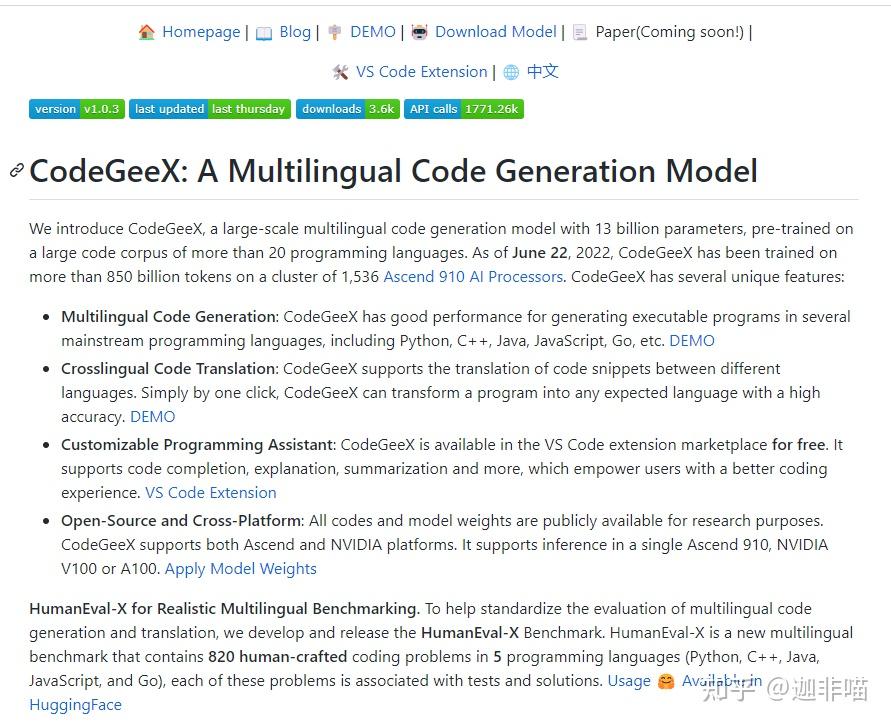Click the downloads 3.6k badge
The image size is (891, 726).
[347, 109]
